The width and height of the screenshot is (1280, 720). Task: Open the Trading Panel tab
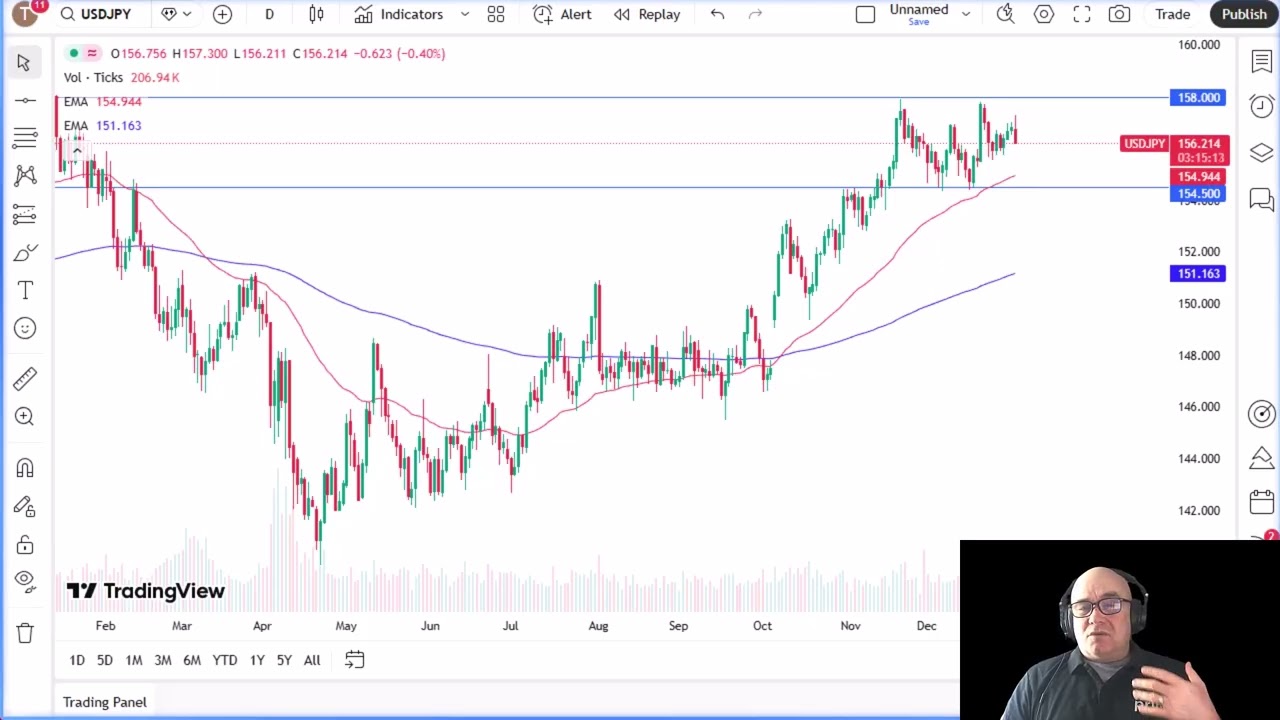(105, 702)
